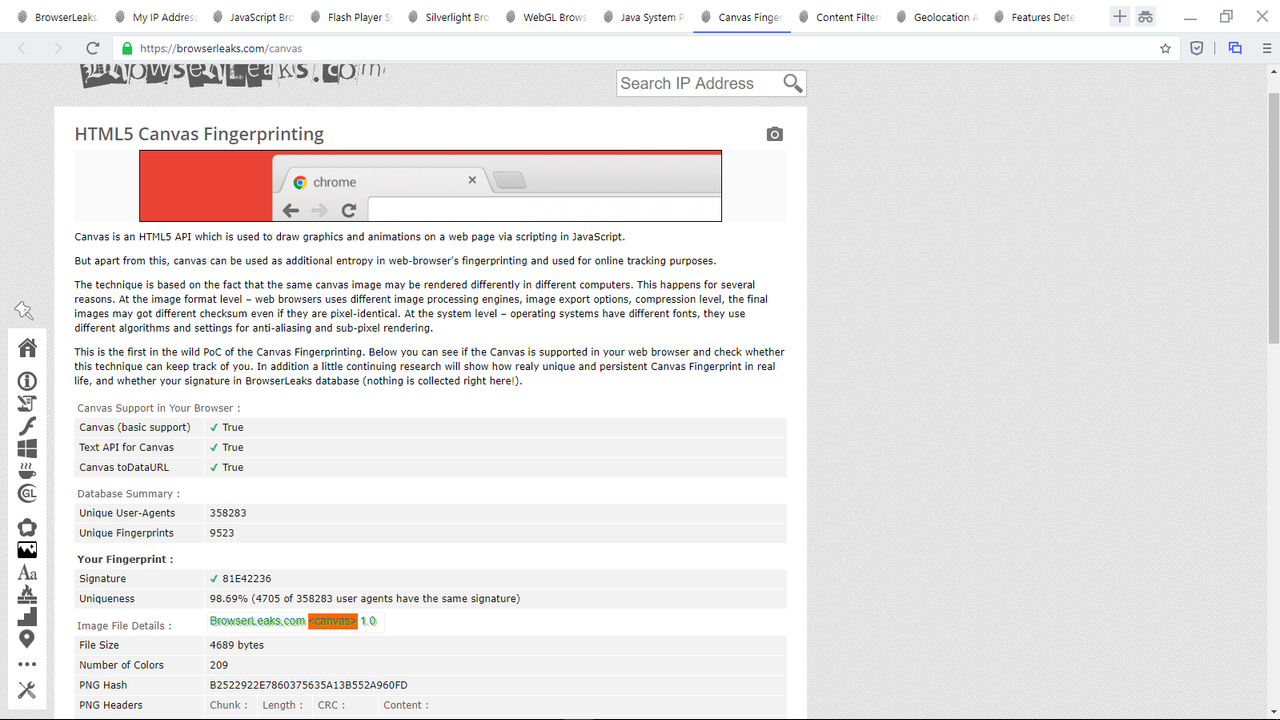Open the Flash Player sidebar icon
1280x720 pixels.
27,426
